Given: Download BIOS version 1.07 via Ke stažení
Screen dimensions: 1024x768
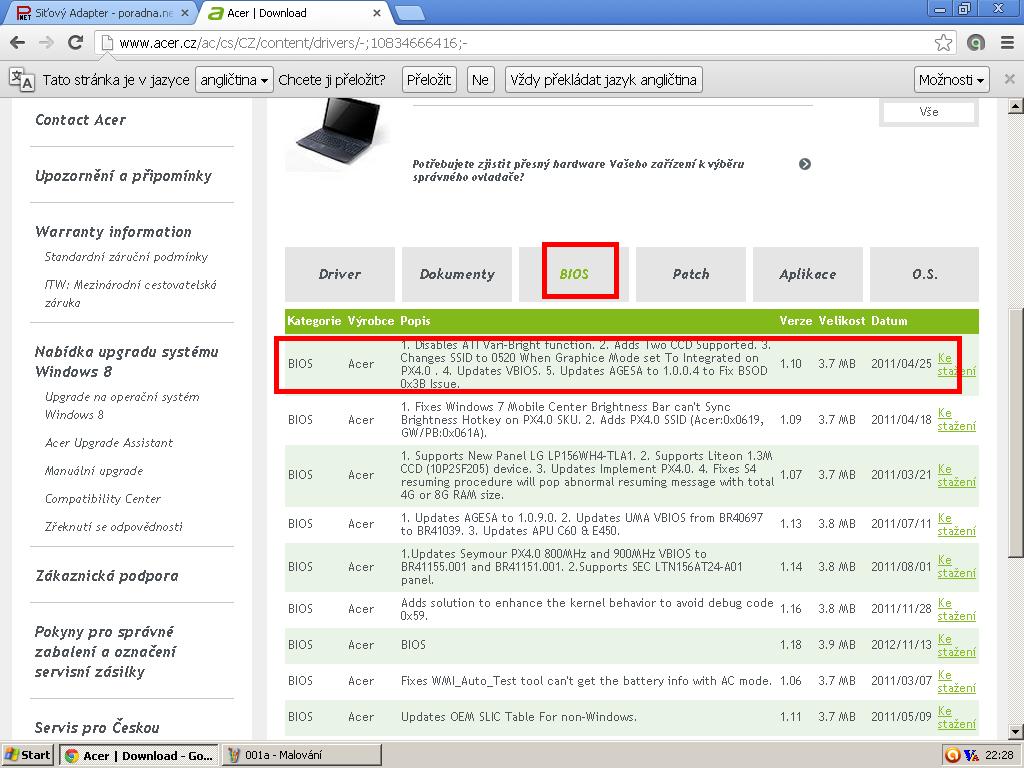Looking at the screenshot, I should coord(956,475).
